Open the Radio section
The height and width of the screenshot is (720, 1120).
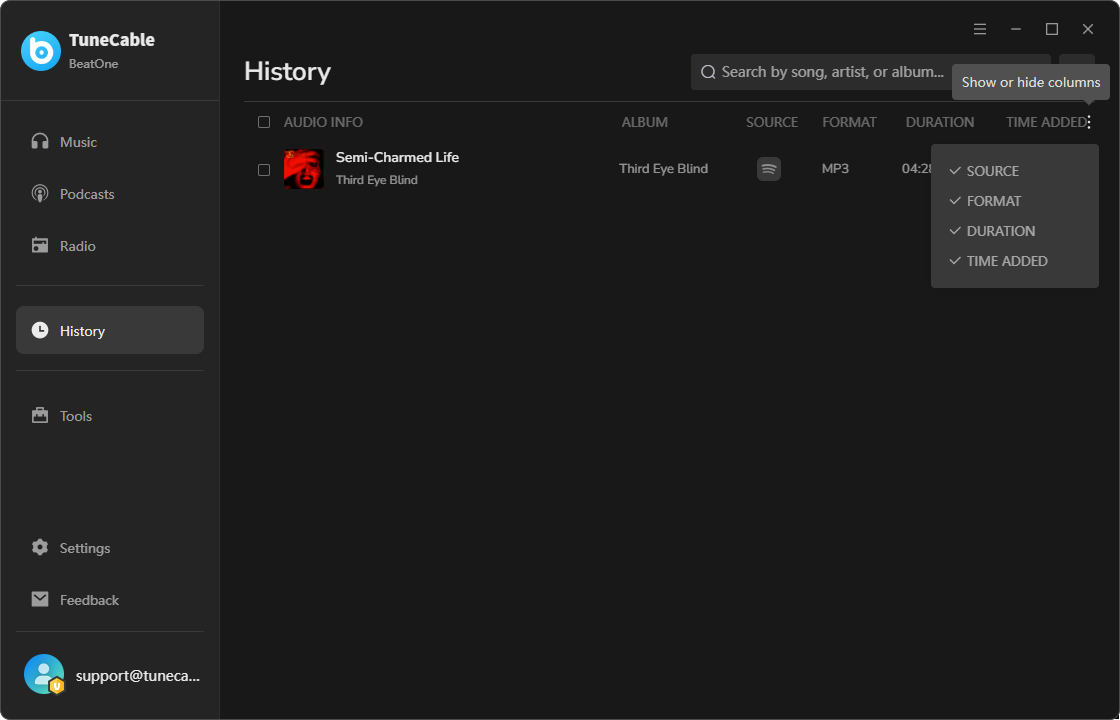[110, 246]
